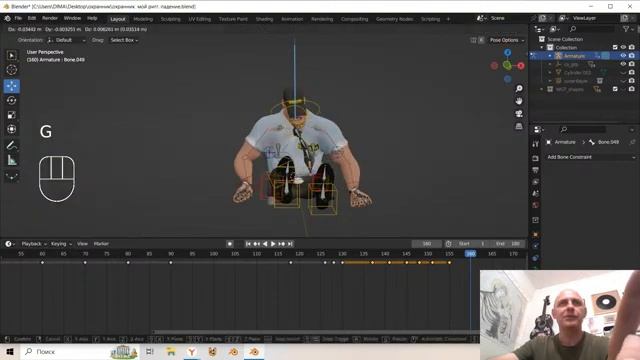Open the File menu
Image resolution: width=640 pixels, height=360 pixels.
(x=18, y=18)
